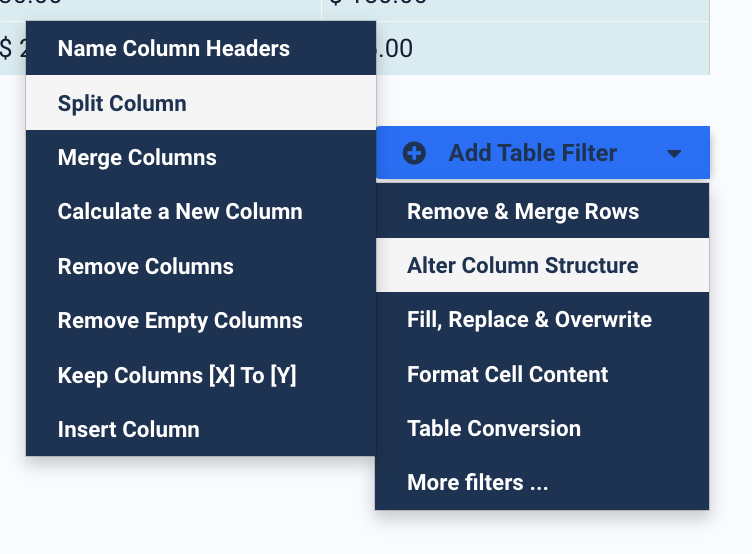
Task: Click the Add Table Filter button
Action: (543, 153)
